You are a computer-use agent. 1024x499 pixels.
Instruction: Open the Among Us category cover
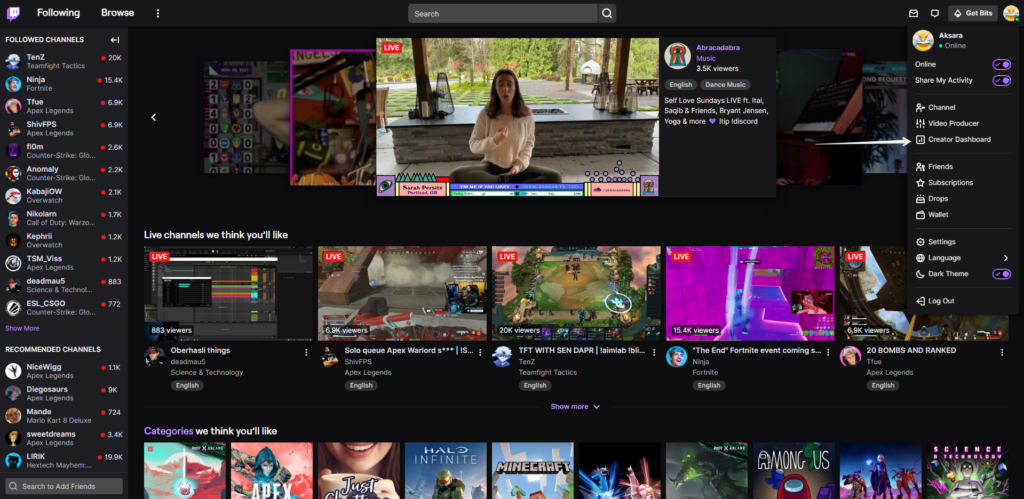pyautogui.click(x=793, y=470)
